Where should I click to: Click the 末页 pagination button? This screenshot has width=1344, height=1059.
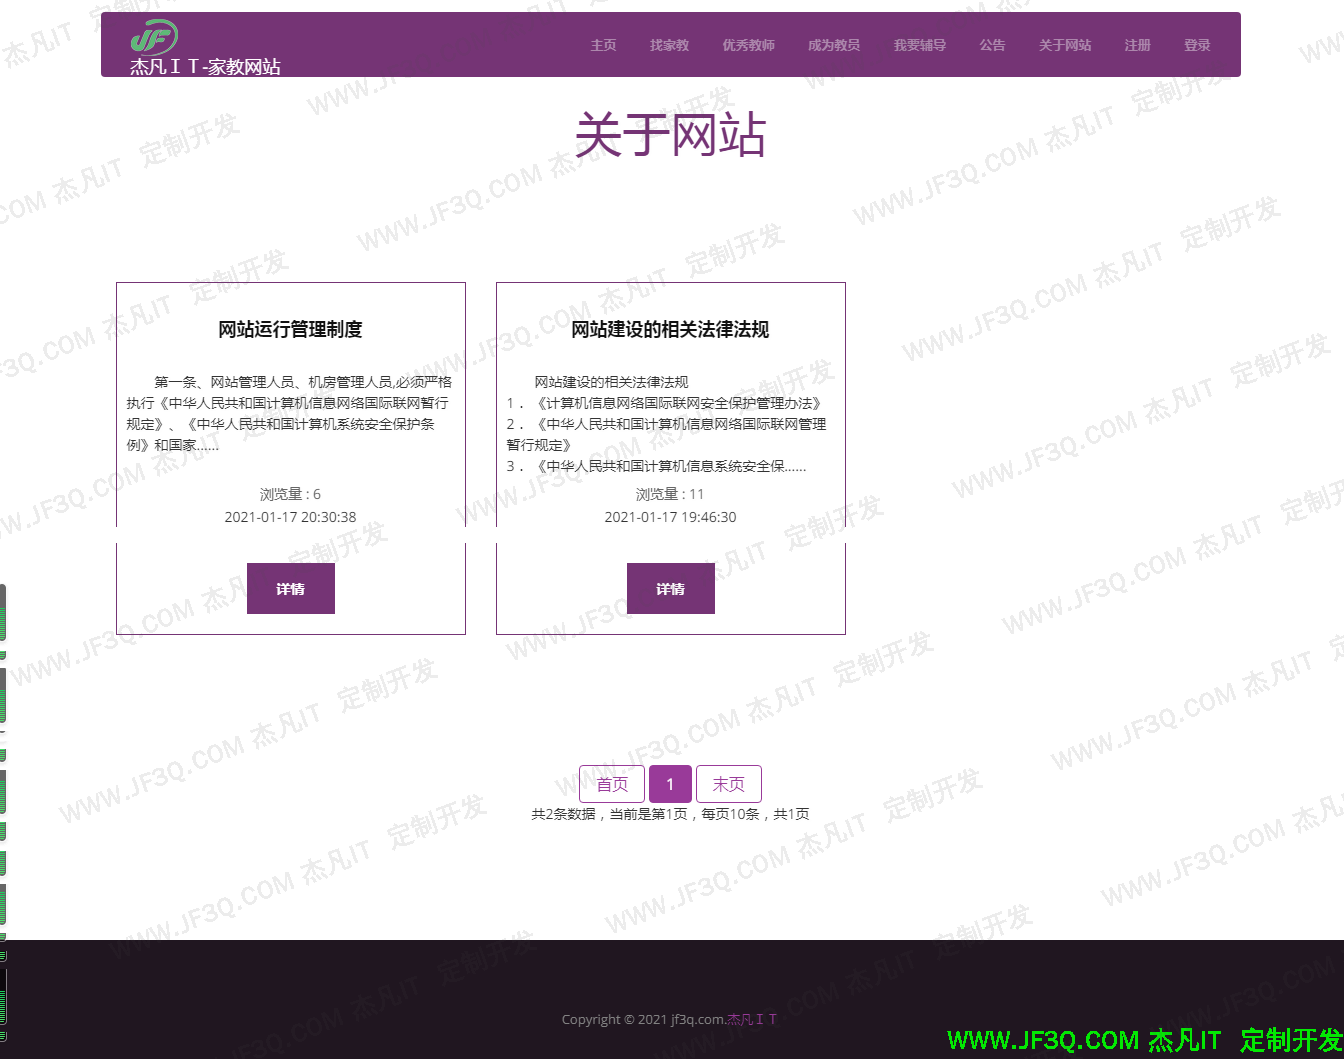[x=729, y=783]
